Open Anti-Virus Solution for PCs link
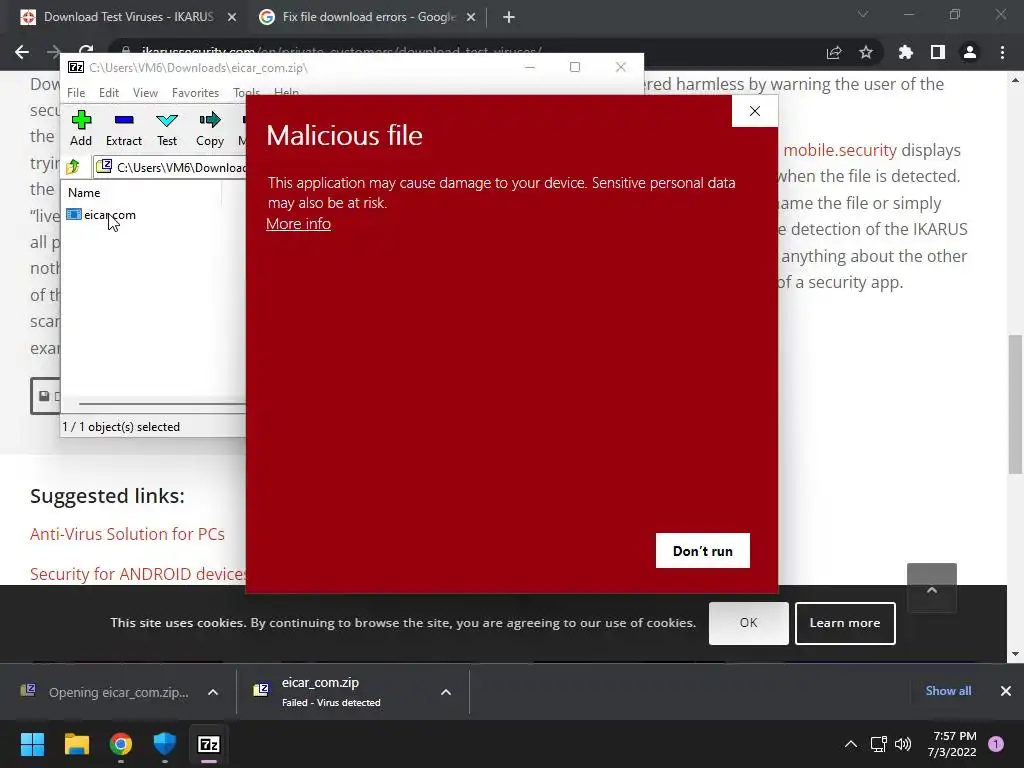The height and width of the screenshot is (768, 1024). tap(127, 534)
